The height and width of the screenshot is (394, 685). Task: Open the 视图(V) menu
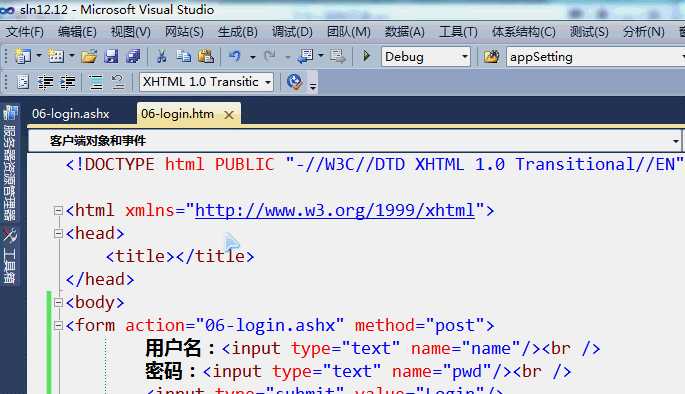pyautogui.click(x=131, y=31)
